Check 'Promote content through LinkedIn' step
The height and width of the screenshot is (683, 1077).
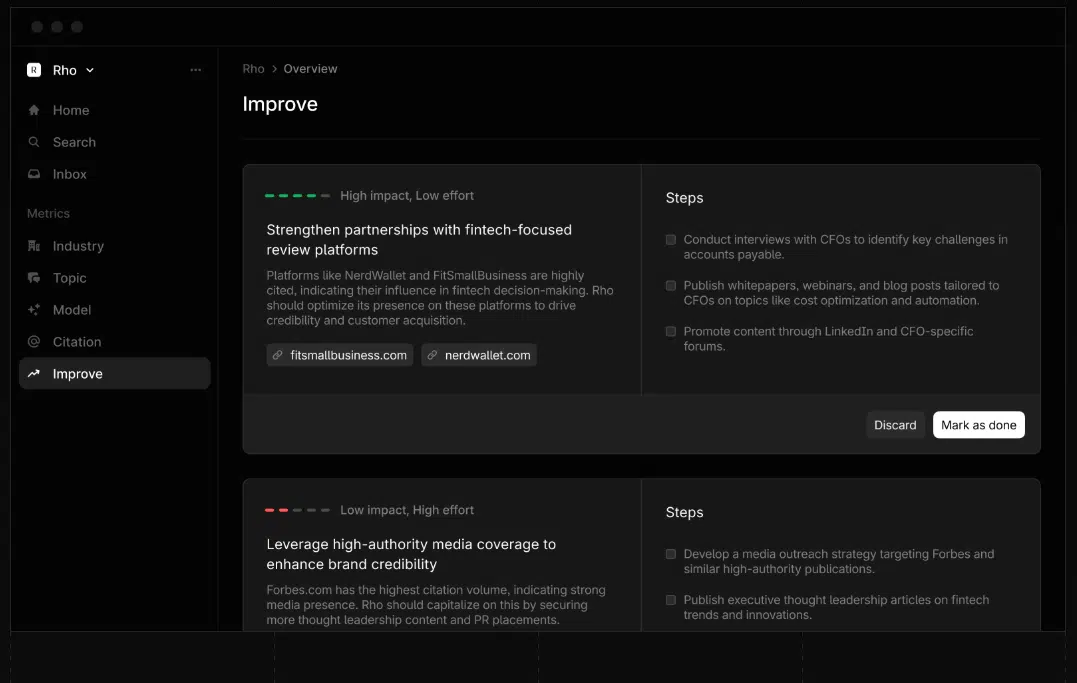click(671, 332)
